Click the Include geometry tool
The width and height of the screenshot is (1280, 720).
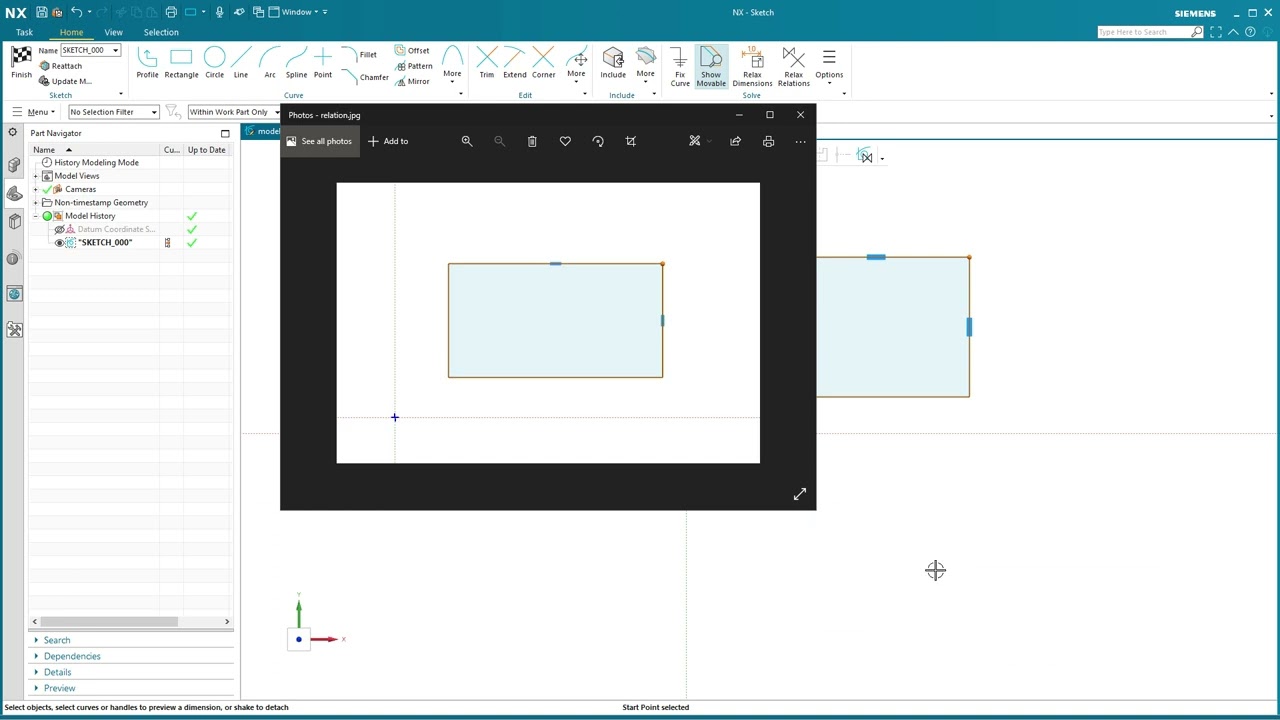tap(613, 63)
